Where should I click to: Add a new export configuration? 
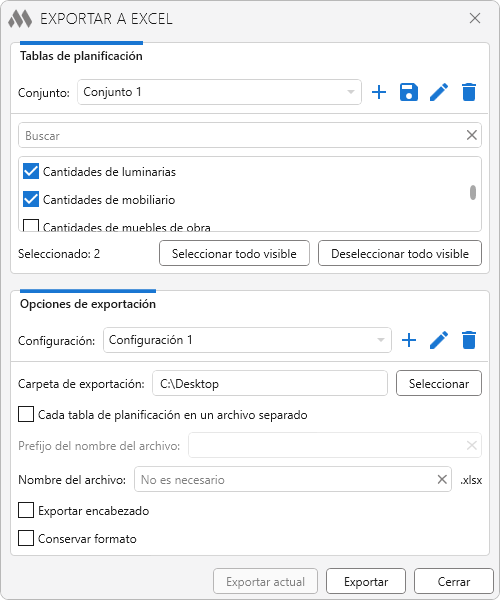pos(409,340)
